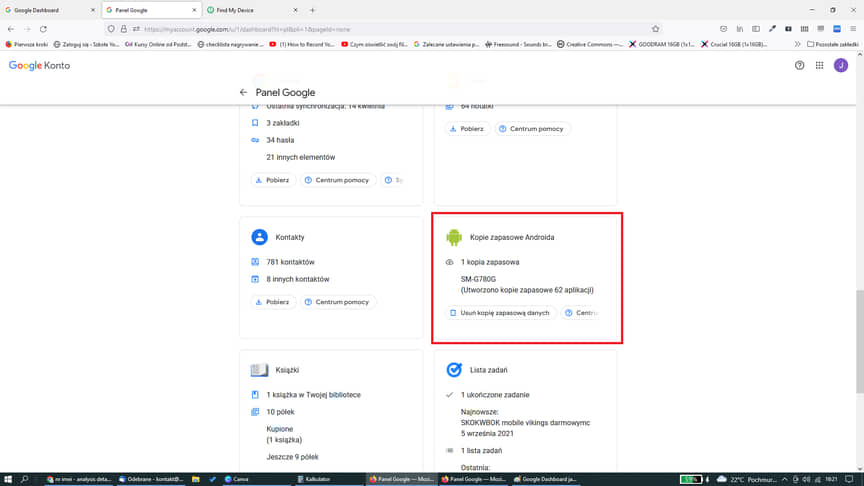Select SM-G780G device text

(478, 279)
